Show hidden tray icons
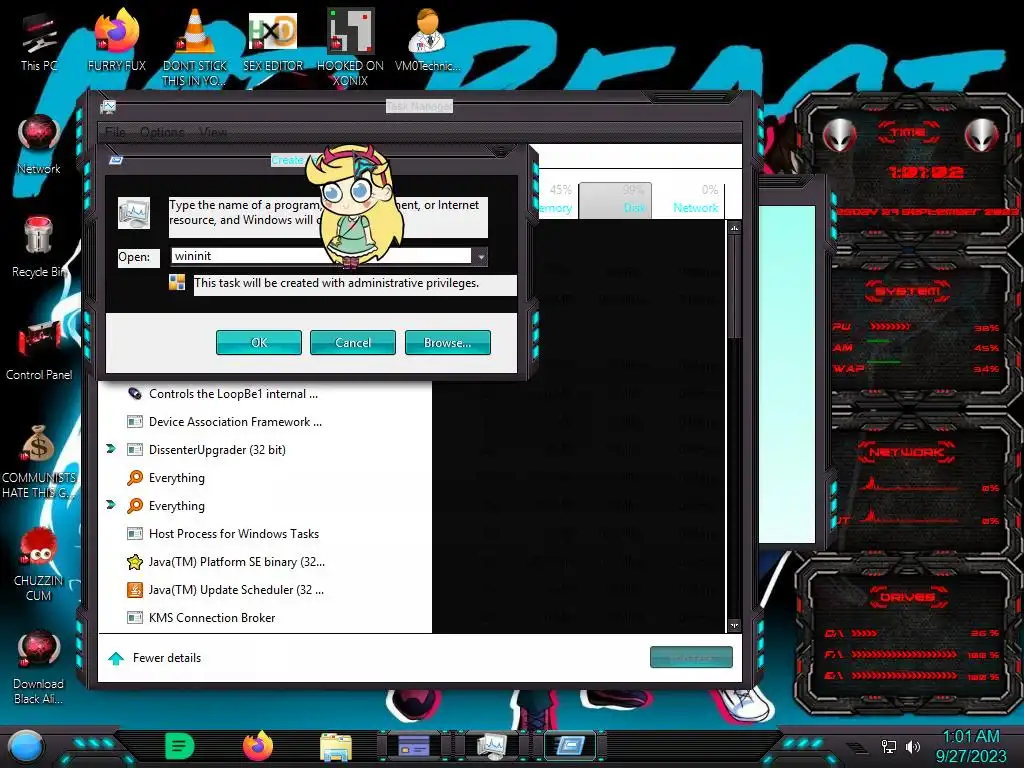This screenshot has width=1024, height=768. [x=857, y=747]
